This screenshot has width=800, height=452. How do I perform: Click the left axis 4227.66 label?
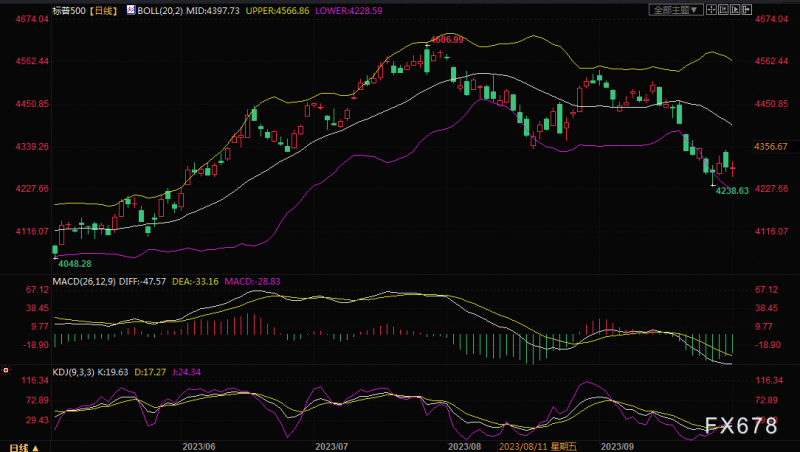pos(32,189)
